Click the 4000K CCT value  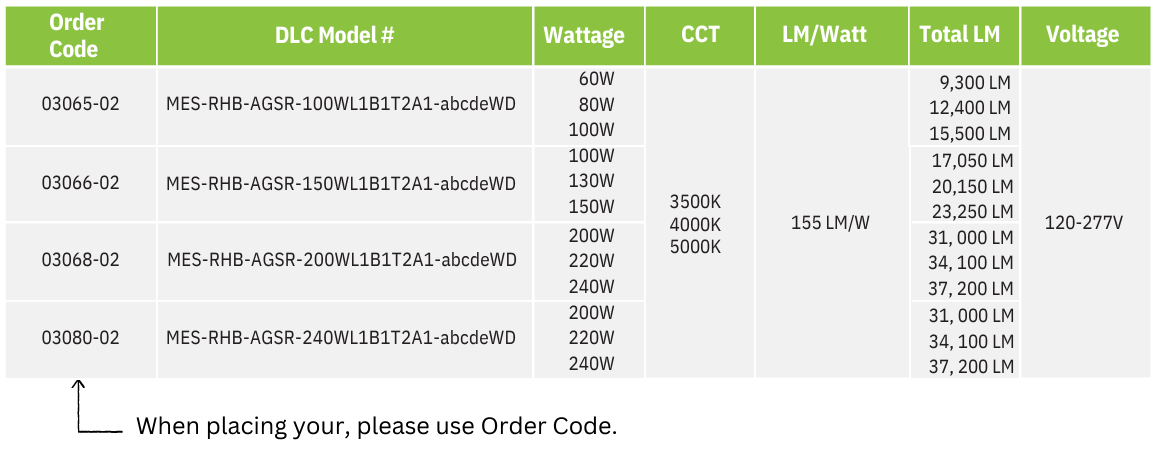[695, 224]
